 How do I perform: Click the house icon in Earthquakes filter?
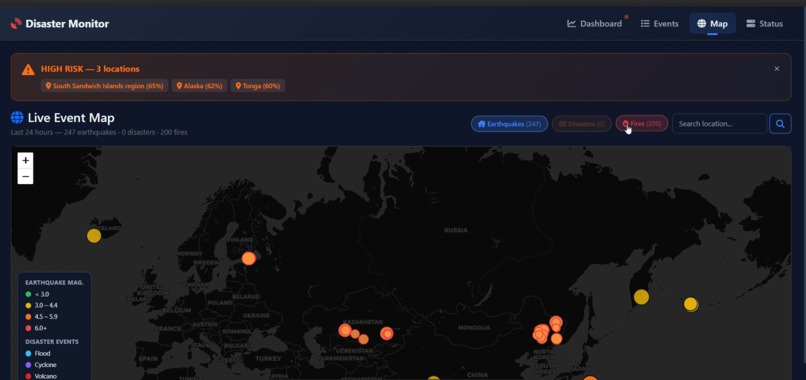pos(482,124)
